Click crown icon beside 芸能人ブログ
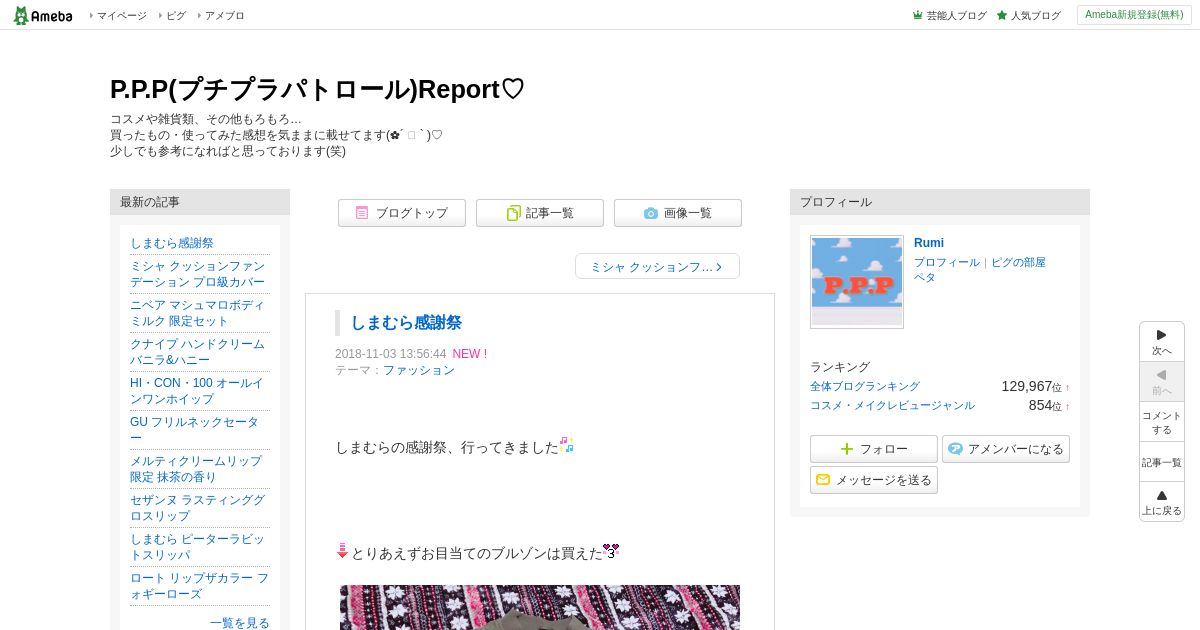This screenshot has height=630, width=1200. 917,15
